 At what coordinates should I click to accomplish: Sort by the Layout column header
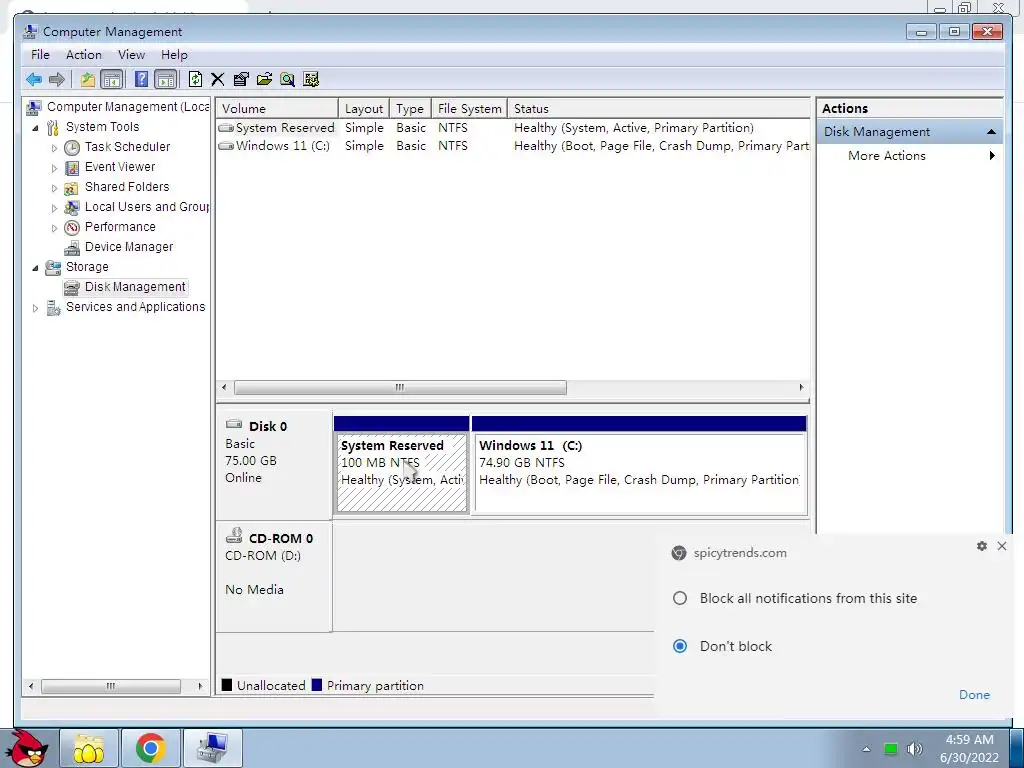tap(364, 108)
